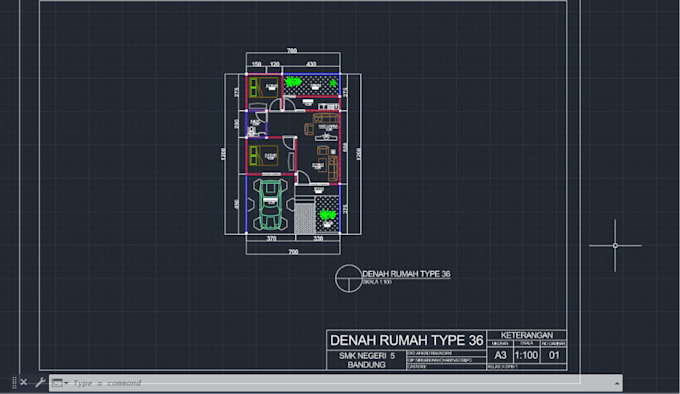Viewport: 680px width, 394px height.
Task: Select the 'A3' paper size cell
Action: [x=500, y=355]
